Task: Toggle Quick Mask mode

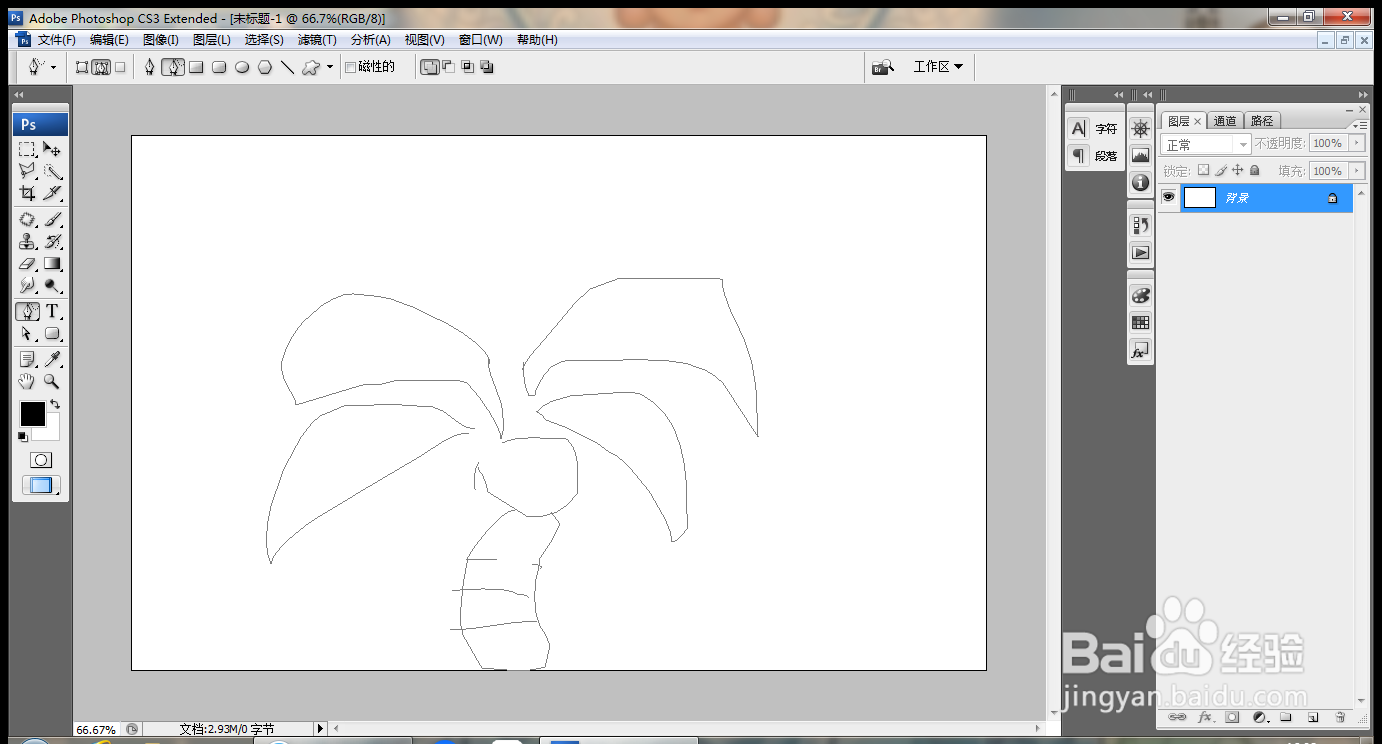Action: coord(41,460)
